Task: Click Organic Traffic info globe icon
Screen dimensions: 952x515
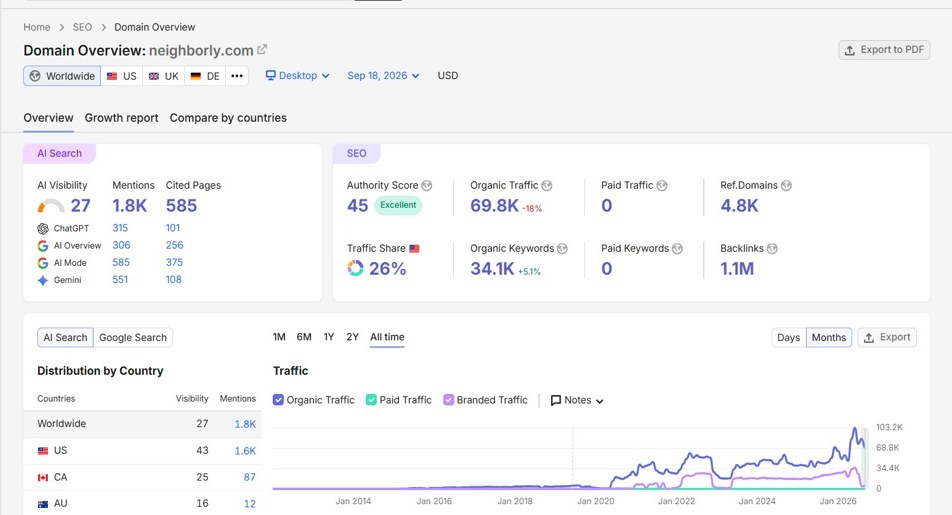Action: [546, 186]
